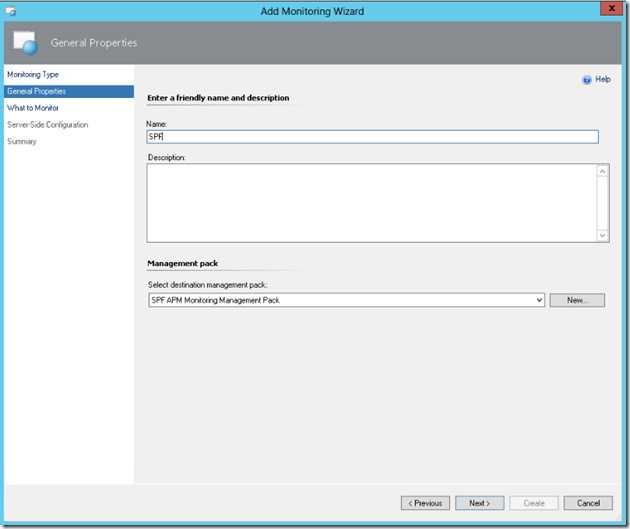Proceed with the Next button
630x529 pixels.
[479, 503]
